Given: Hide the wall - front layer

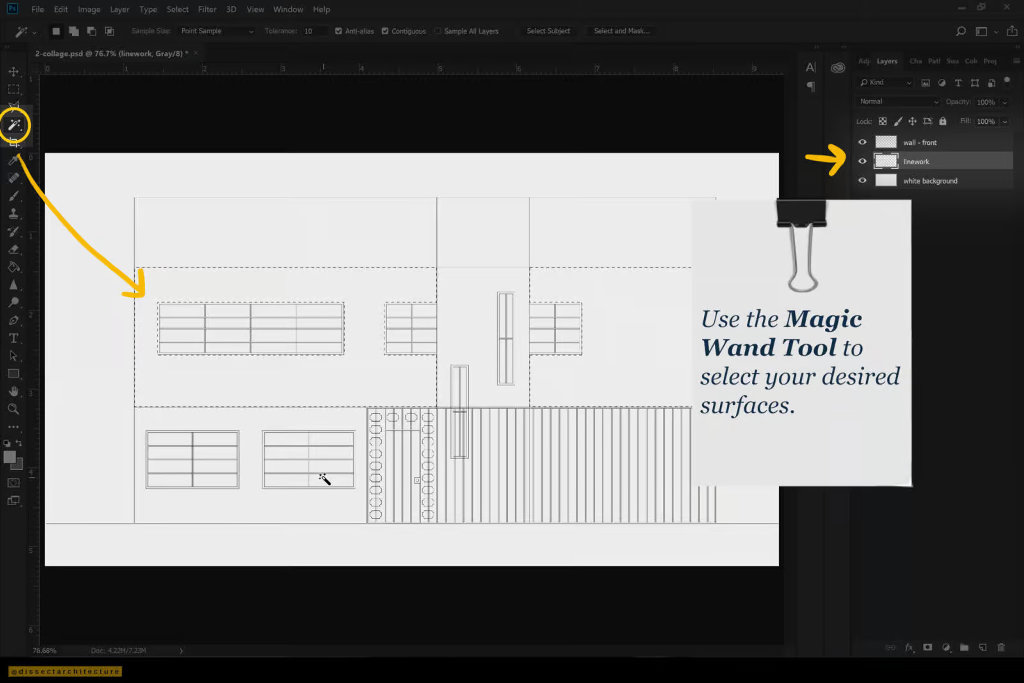Looking at the screenshot, I should [x=862, y=142].
